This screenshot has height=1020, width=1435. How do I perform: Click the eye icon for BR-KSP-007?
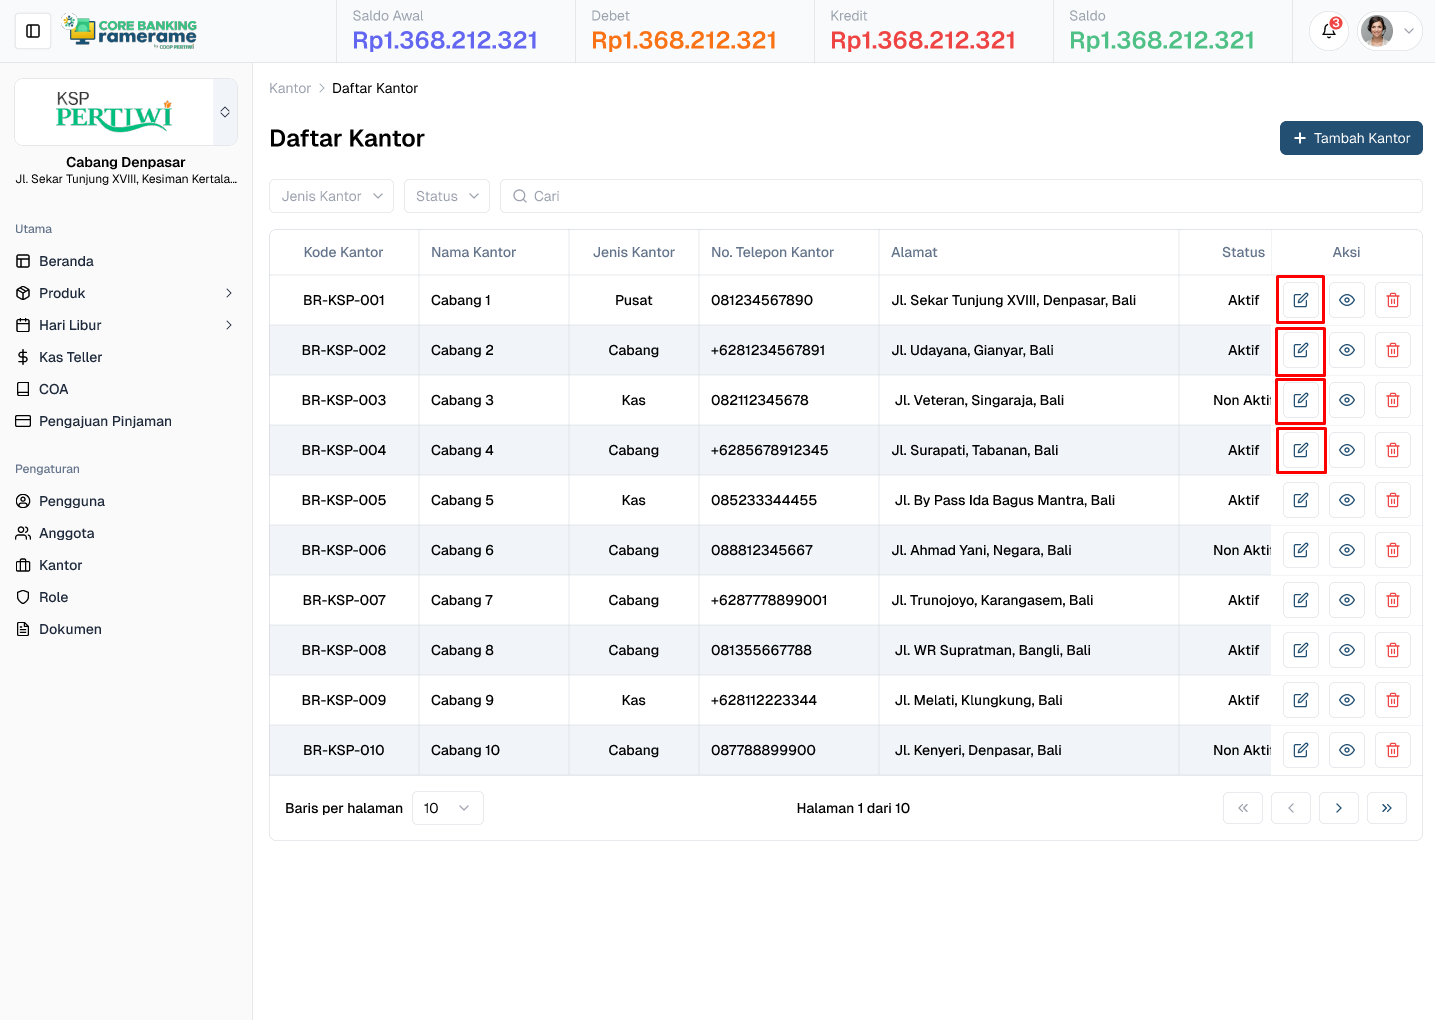tap(1346, 600)
